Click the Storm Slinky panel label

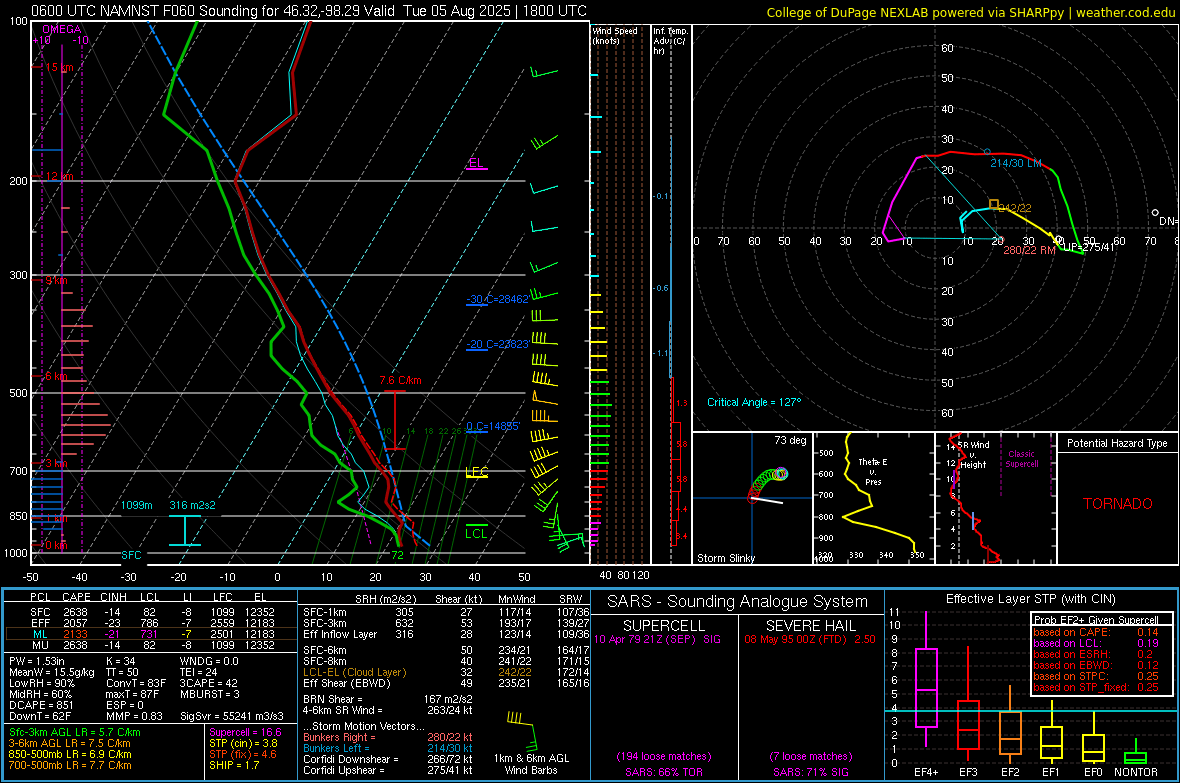[725, 558]
